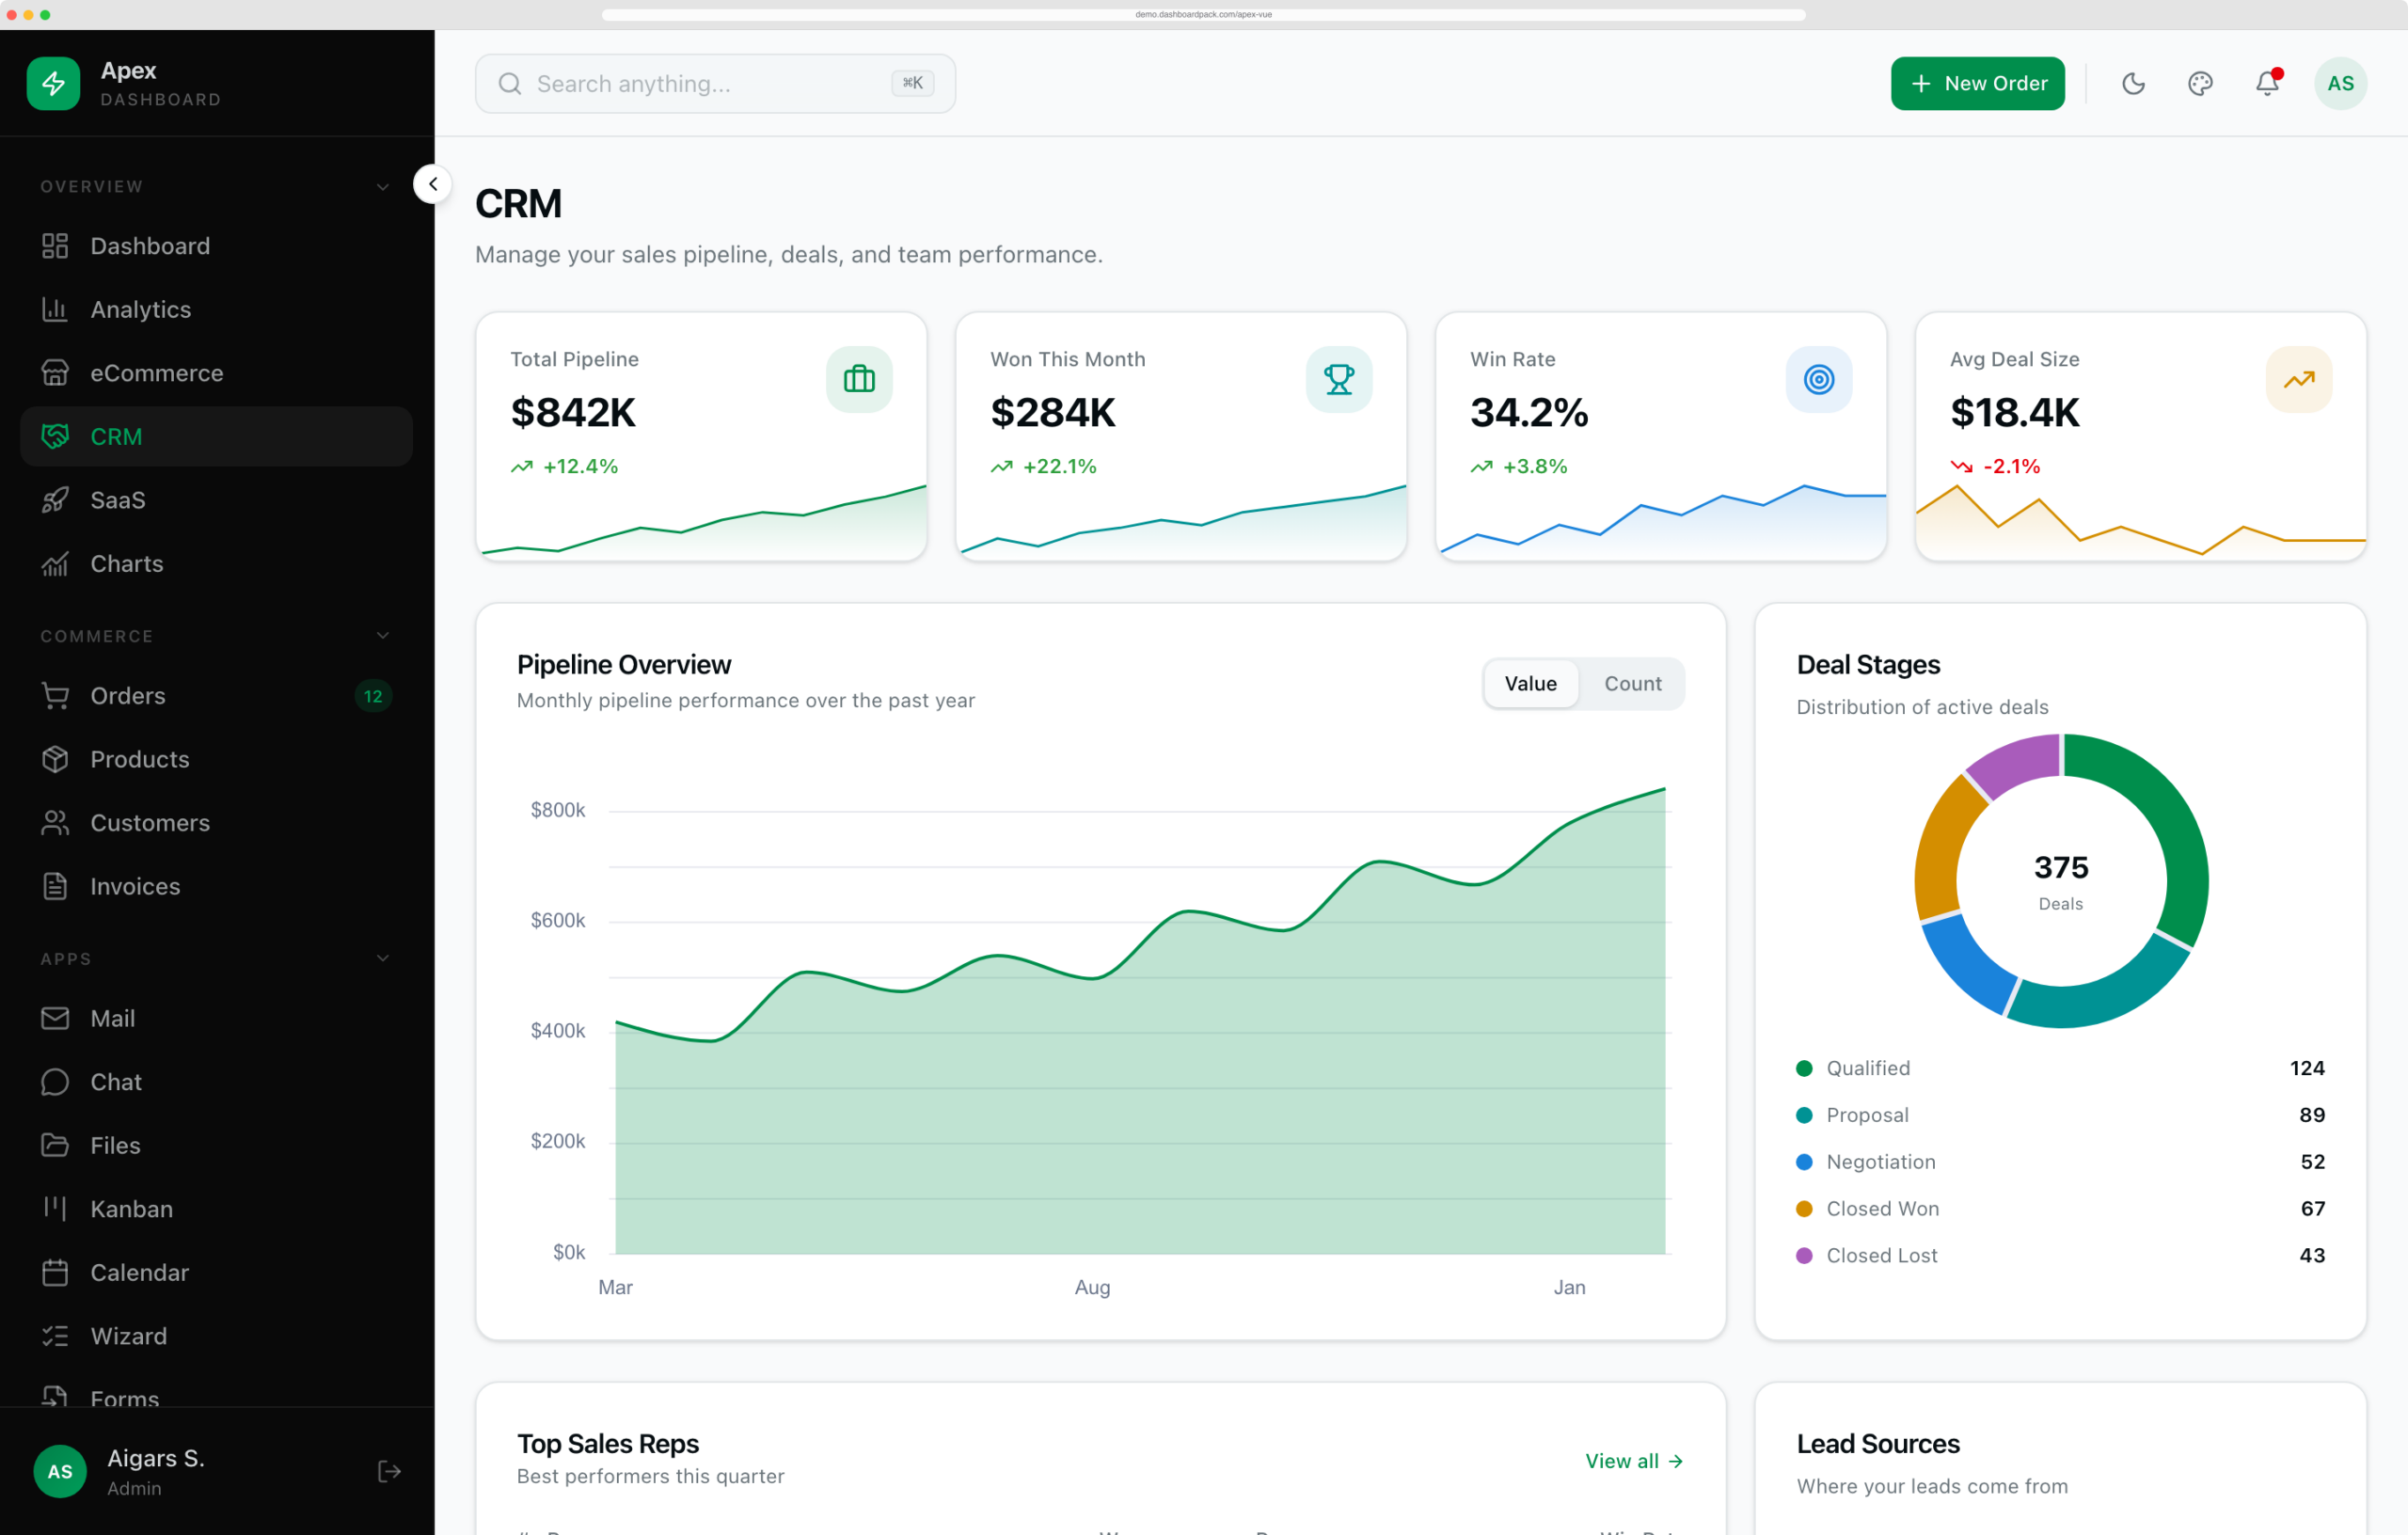Click the Avg Deal Size trend icon
Image resolution: width=2408 pixels, height=1535 pixels.
[x=2299, y=379]
